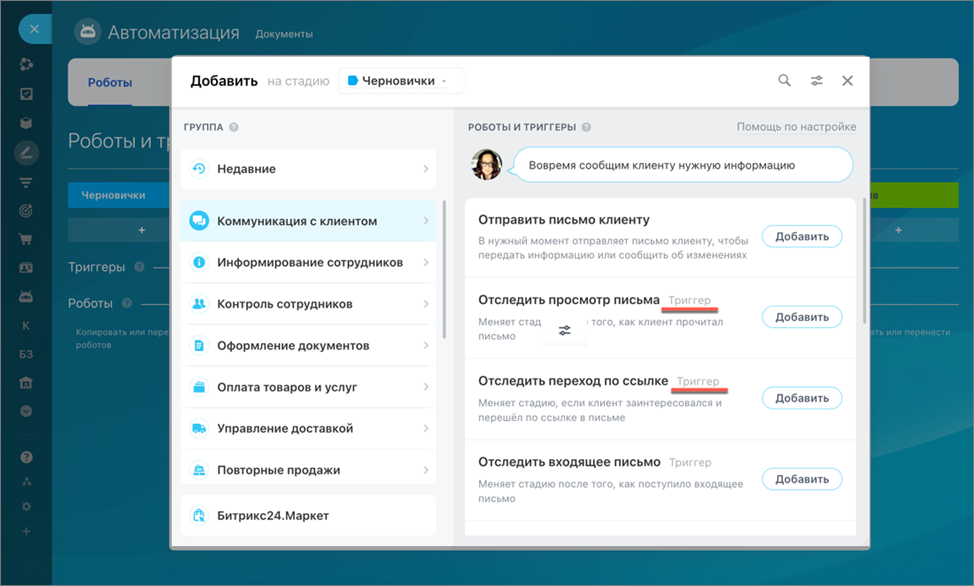
Task: Expand the Недавние group
Action: pyautogui.click(x=308, y=170)
